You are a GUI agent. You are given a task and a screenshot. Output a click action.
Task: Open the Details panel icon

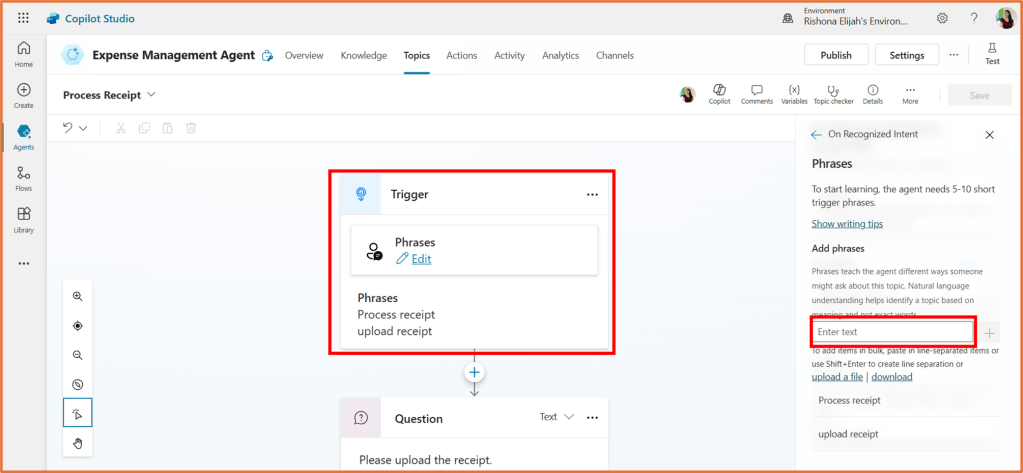tap(872, 93)
